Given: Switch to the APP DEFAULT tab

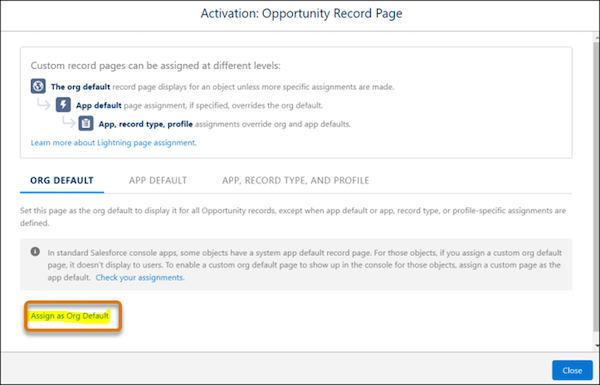Looking at the screenshot, I should (158, 180).
